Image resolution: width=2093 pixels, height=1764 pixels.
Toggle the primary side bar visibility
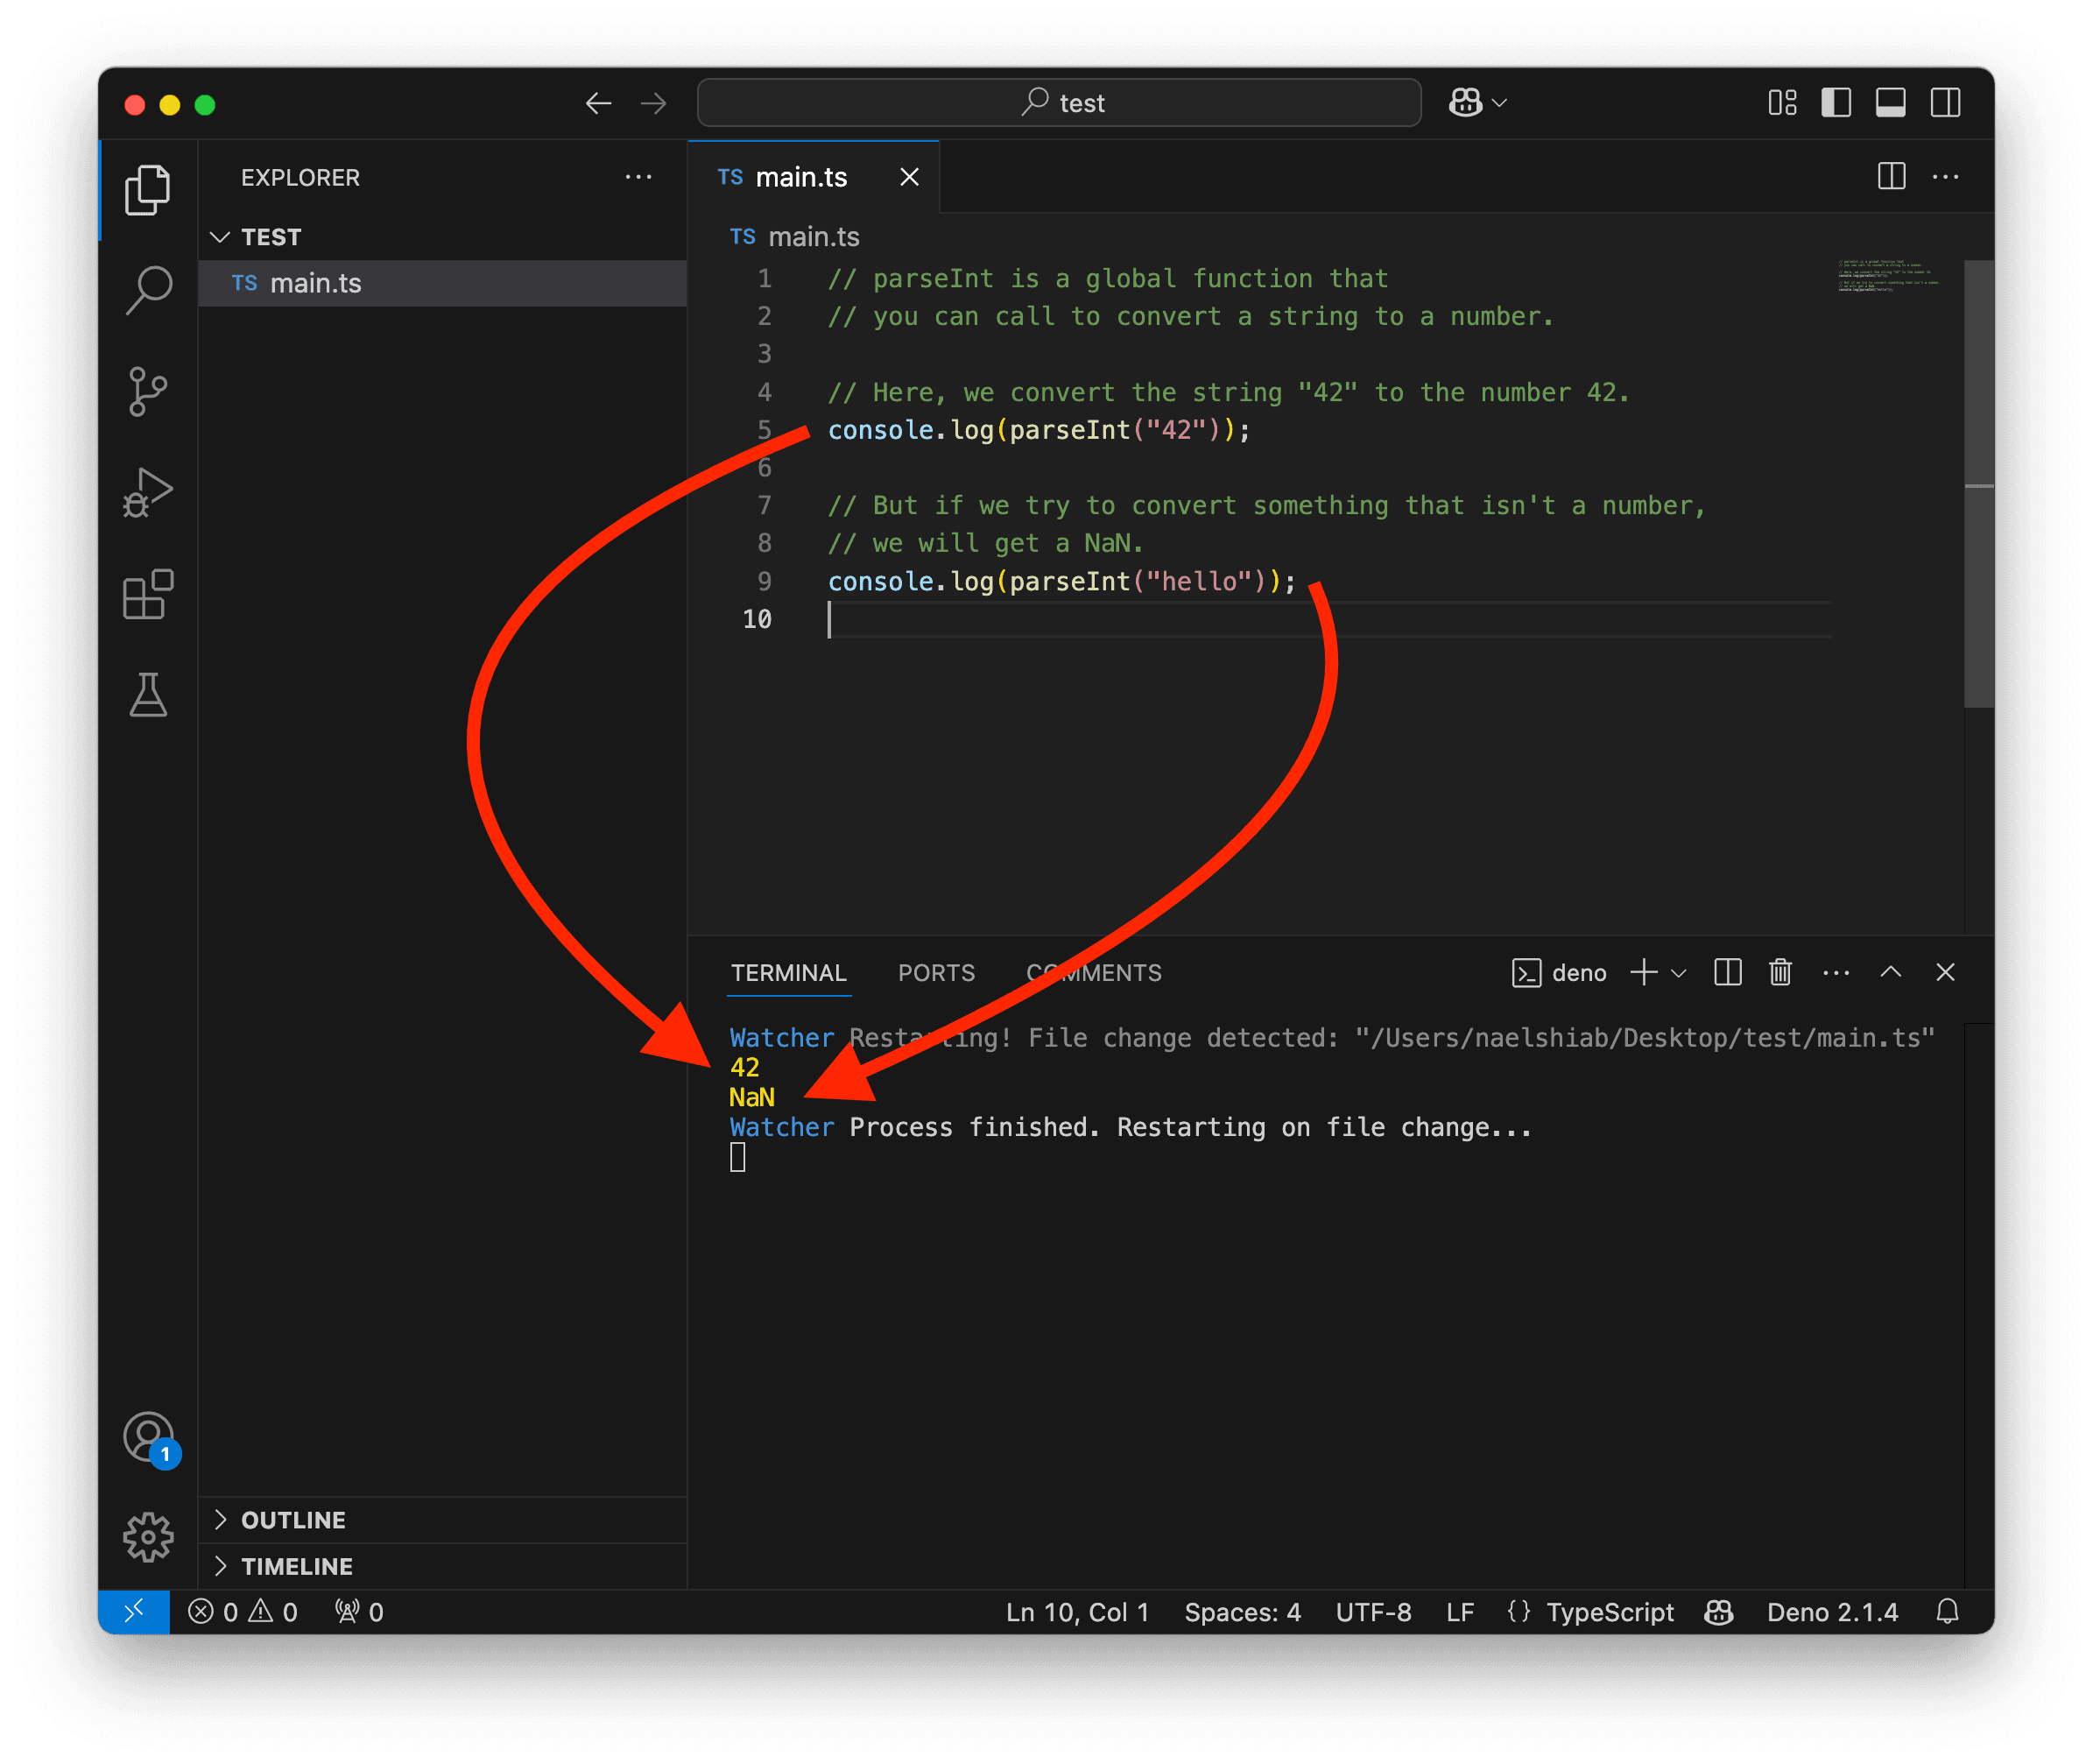click(1836, 103)
